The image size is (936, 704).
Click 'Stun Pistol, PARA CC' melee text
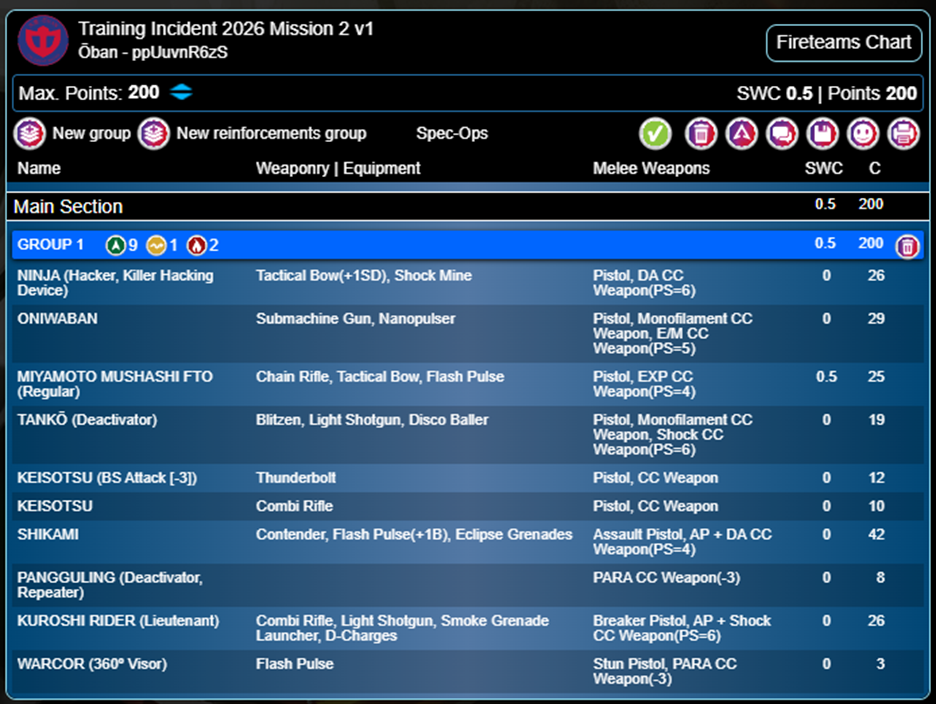664,672
